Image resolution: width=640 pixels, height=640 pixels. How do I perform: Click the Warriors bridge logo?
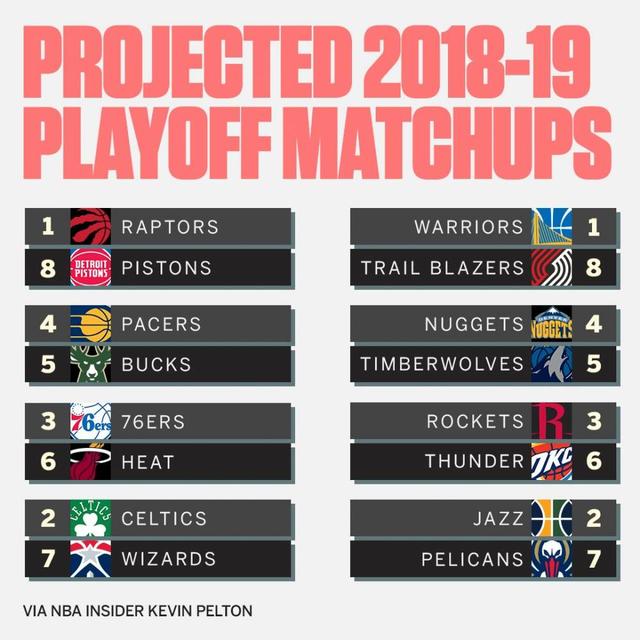pos(551,227)
